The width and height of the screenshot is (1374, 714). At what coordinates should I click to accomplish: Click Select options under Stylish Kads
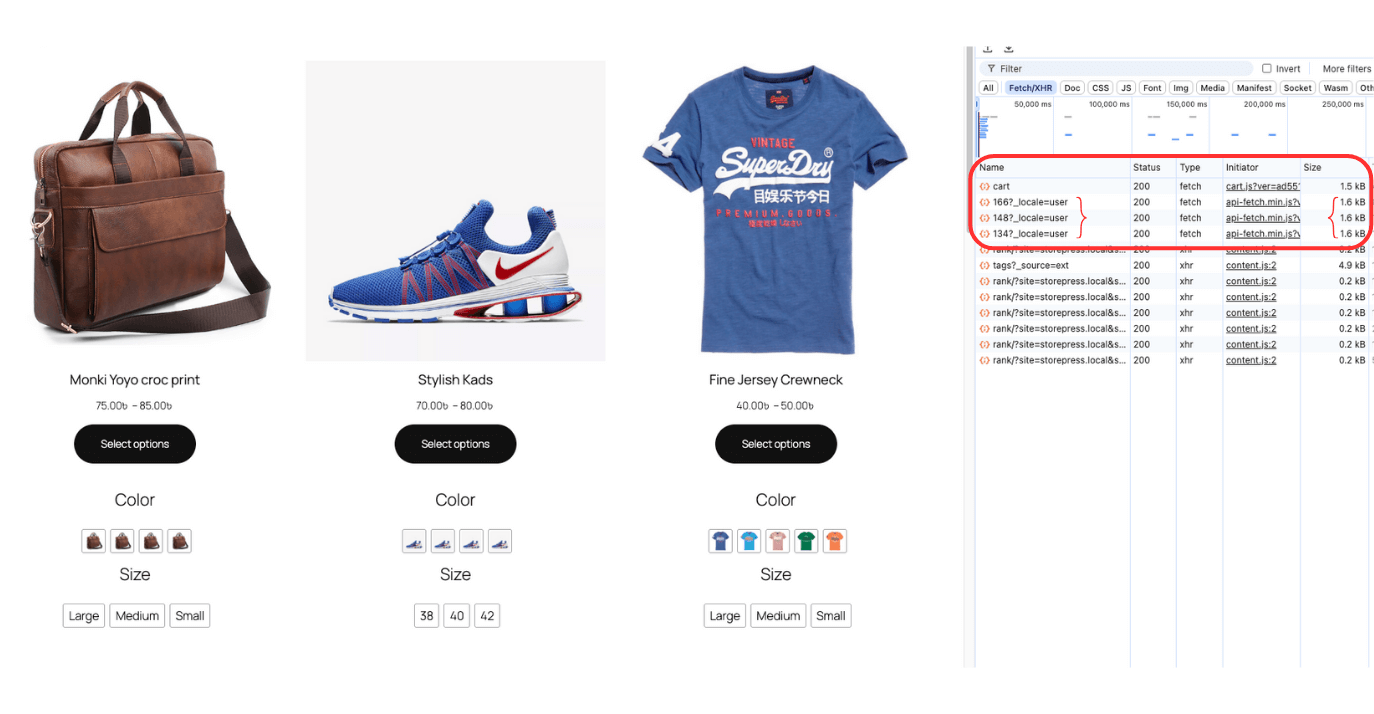click(x=455, y=444)
